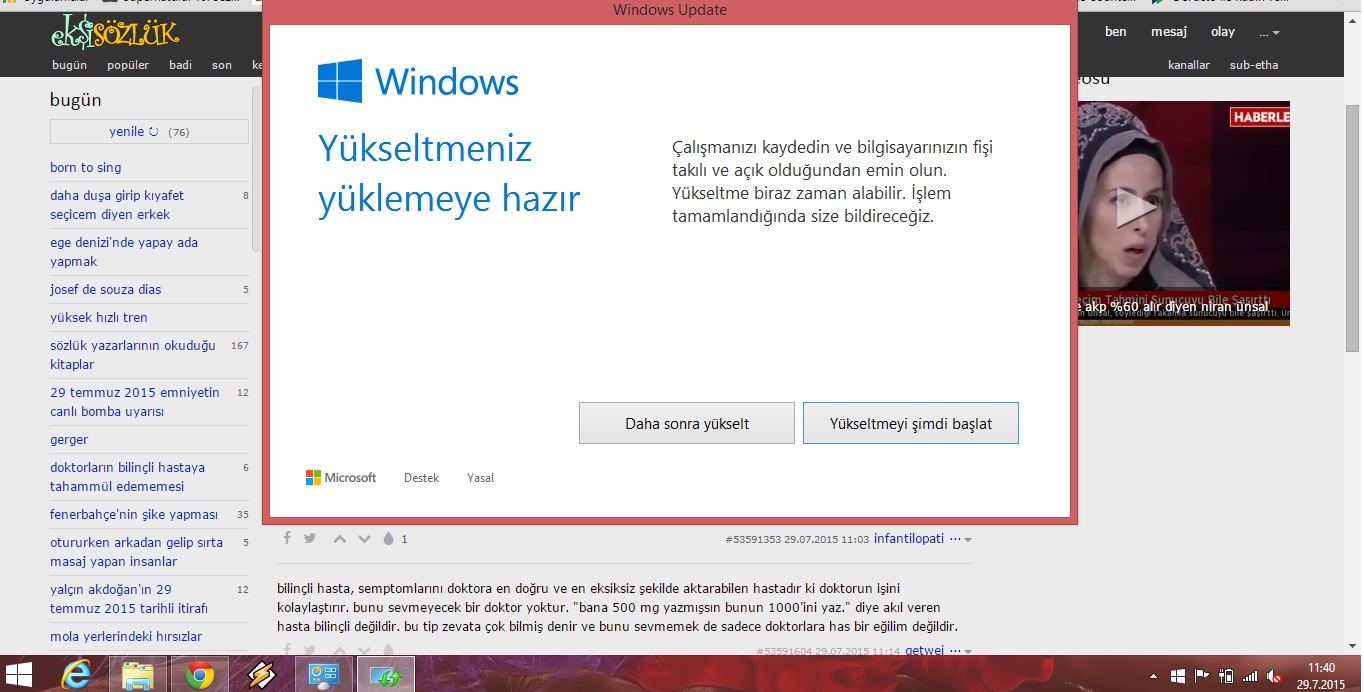This screenshot has height=692, width=1364.
Task: Open the top navigation "..." dropdown
Action: point(1269,32)
